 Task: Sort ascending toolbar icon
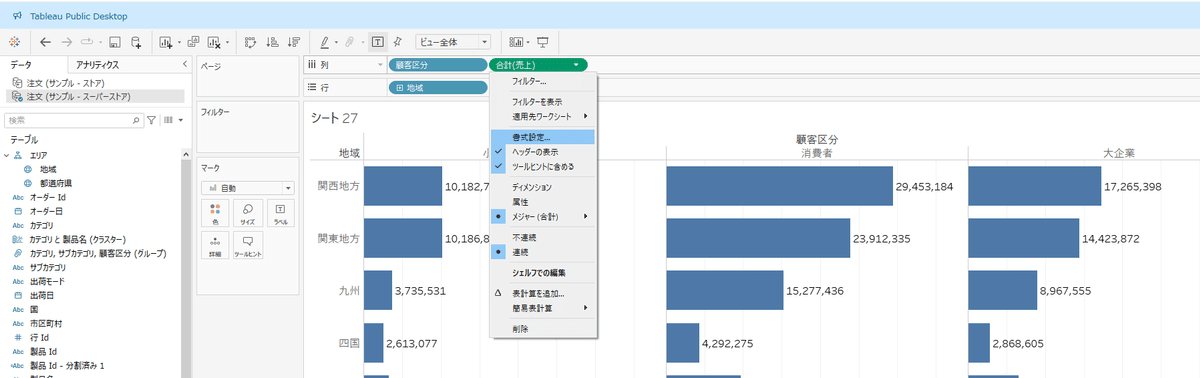tap(272, 42)
